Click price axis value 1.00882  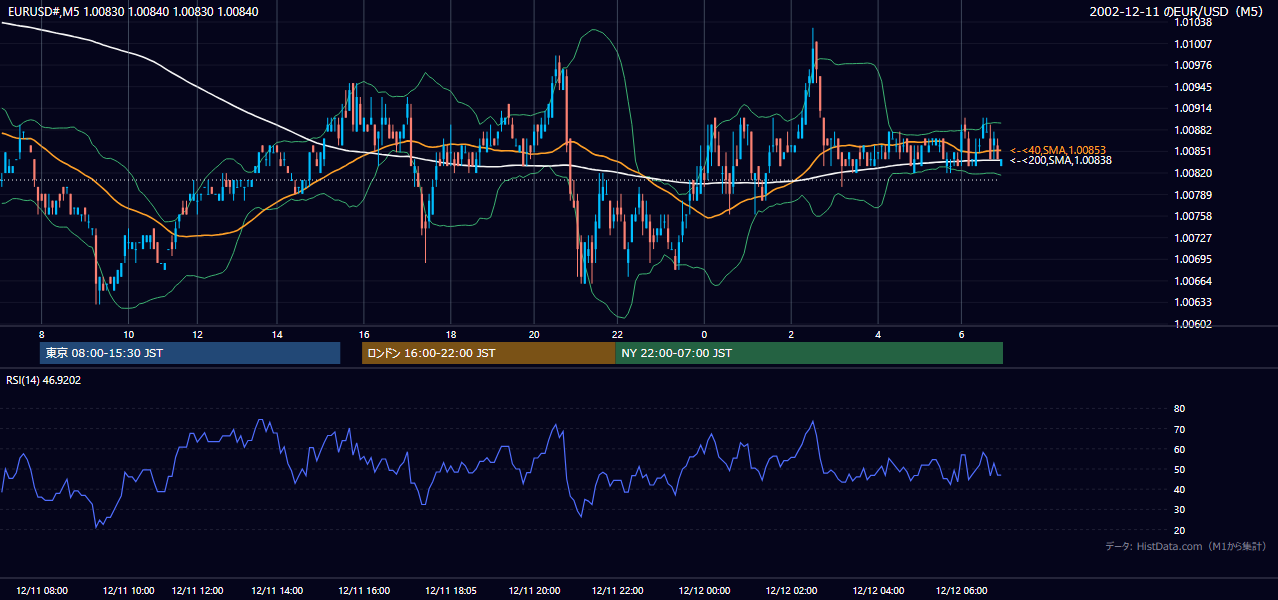click(x=1193, y=130)
